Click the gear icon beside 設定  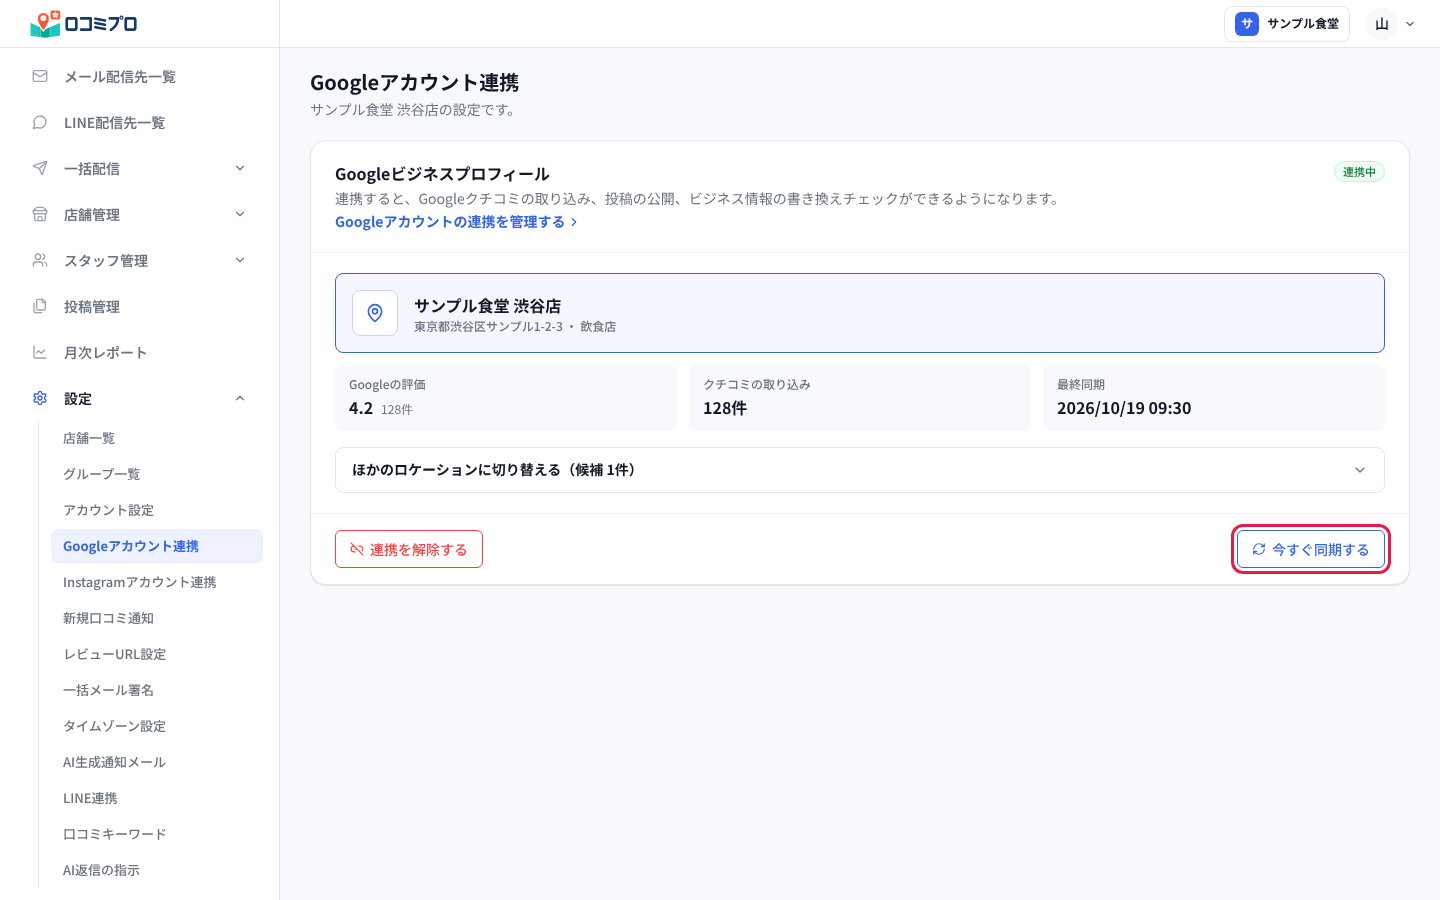click(x=40, y=398)
